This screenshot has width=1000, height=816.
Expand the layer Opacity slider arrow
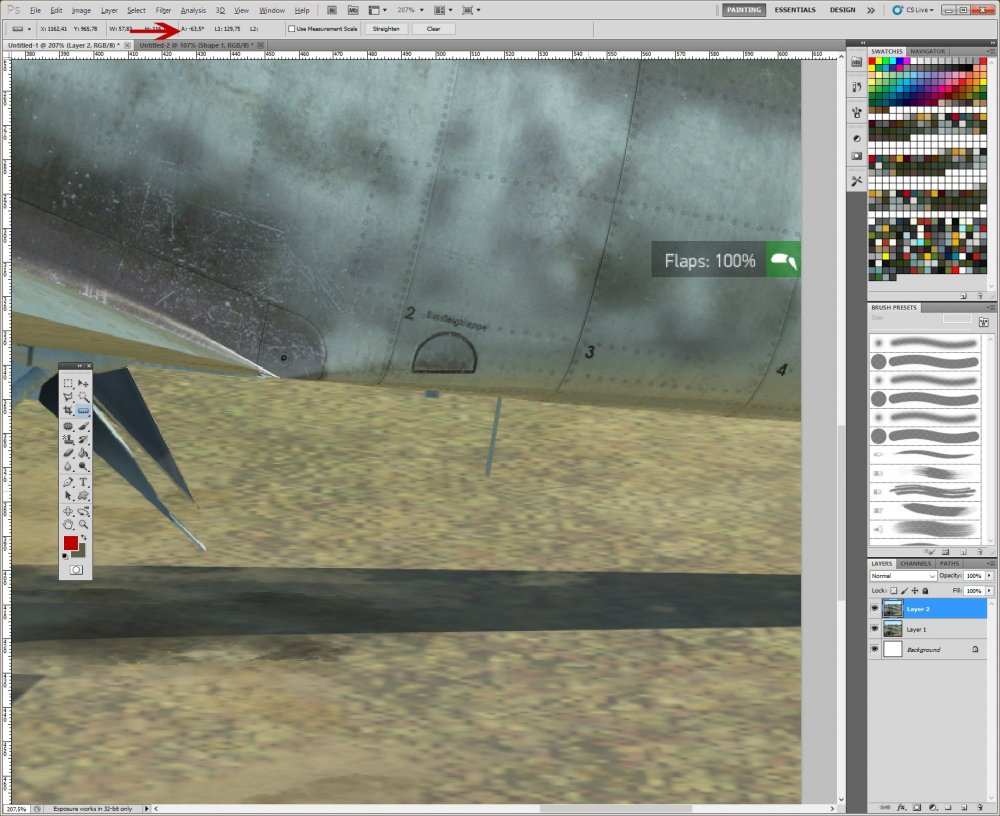point(990,576)
